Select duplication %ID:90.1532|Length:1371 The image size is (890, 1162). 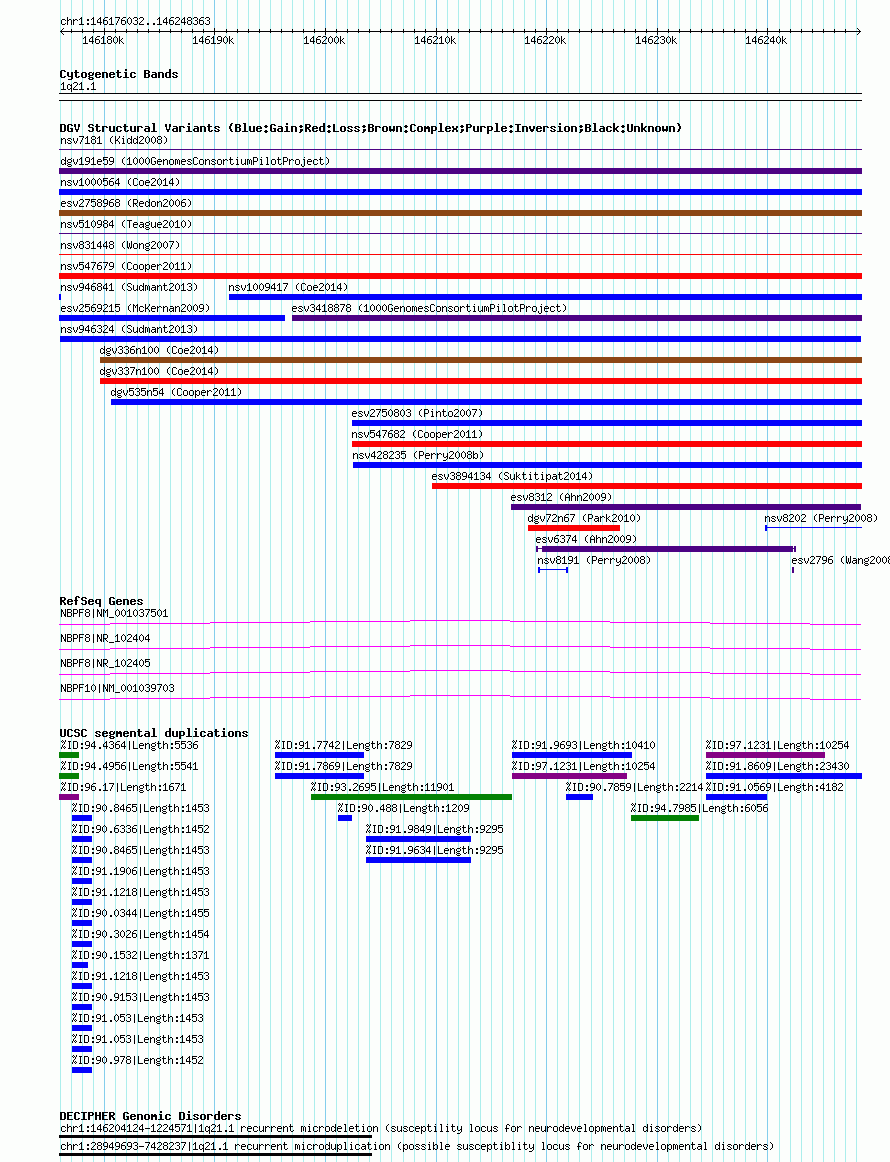(141, 955)
